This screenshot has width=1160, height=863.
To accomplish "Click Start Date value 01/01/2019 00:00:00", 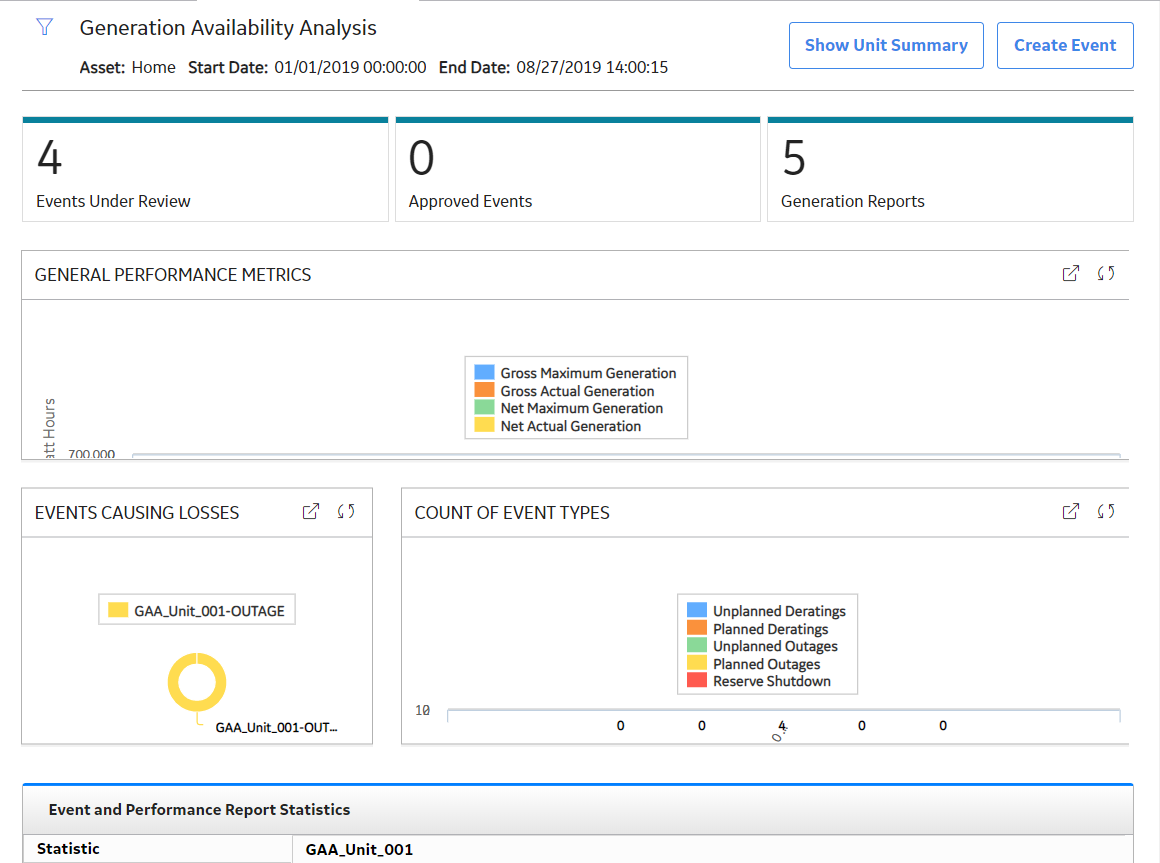I will pyautogui.click(x=350, y=67).
